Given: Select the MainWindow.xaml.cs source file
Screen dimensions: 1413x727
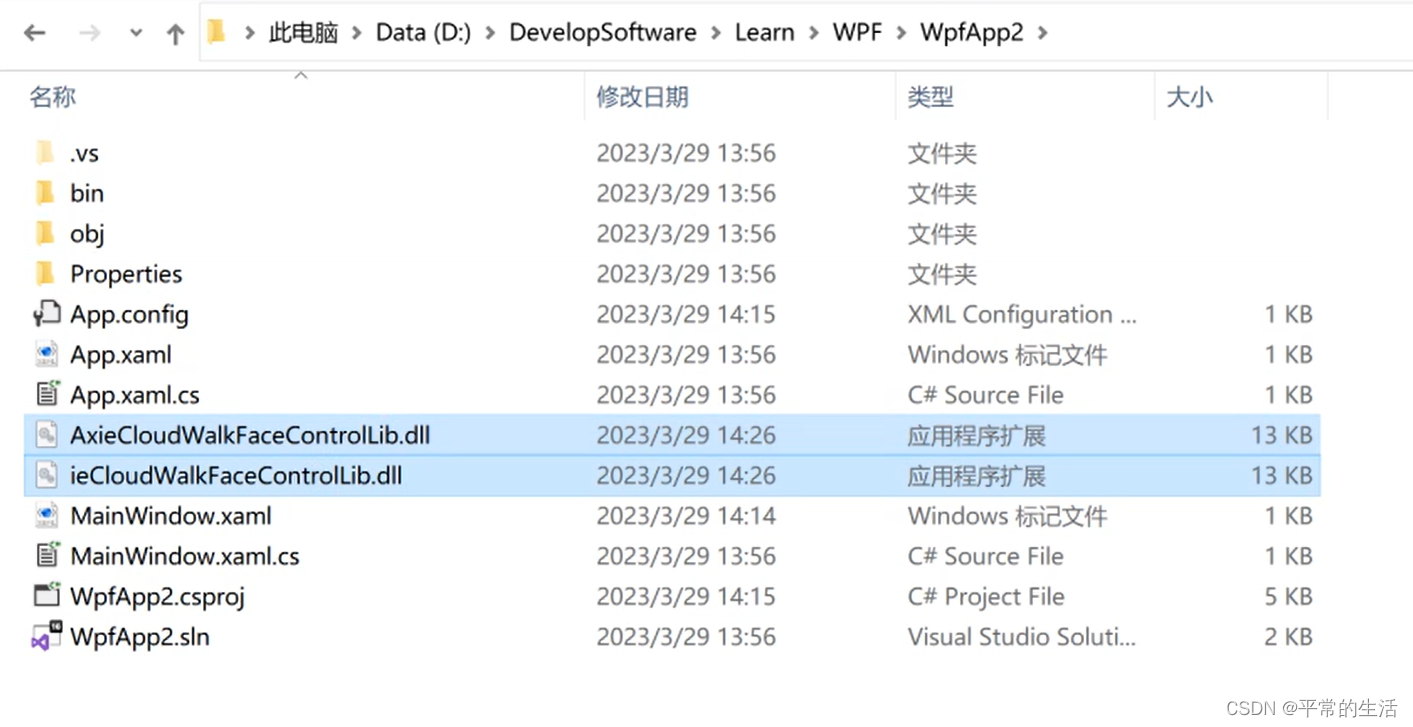Looking at the screenshot, I should pyautogui.click(x=184, y=555).
